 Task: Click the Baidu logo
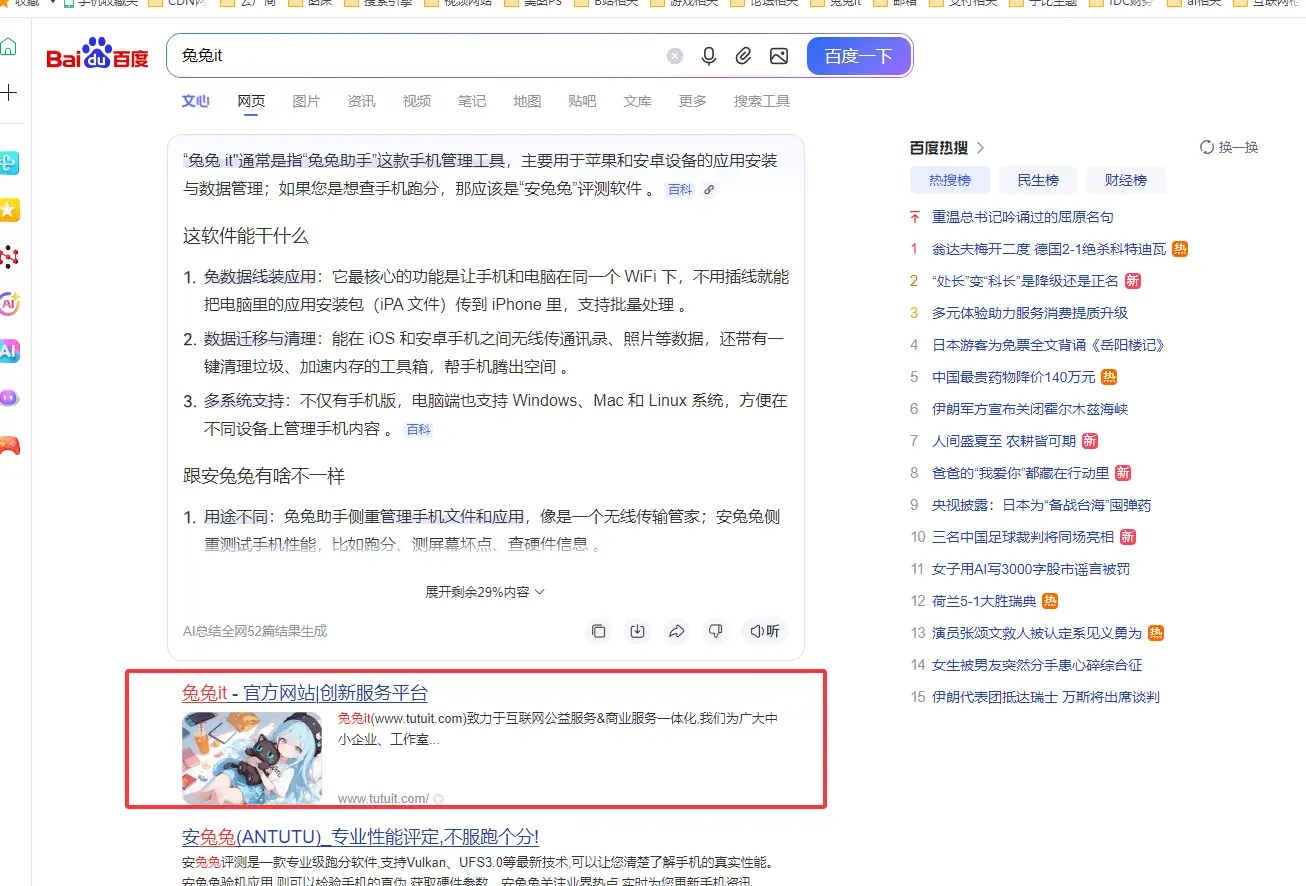97,55
